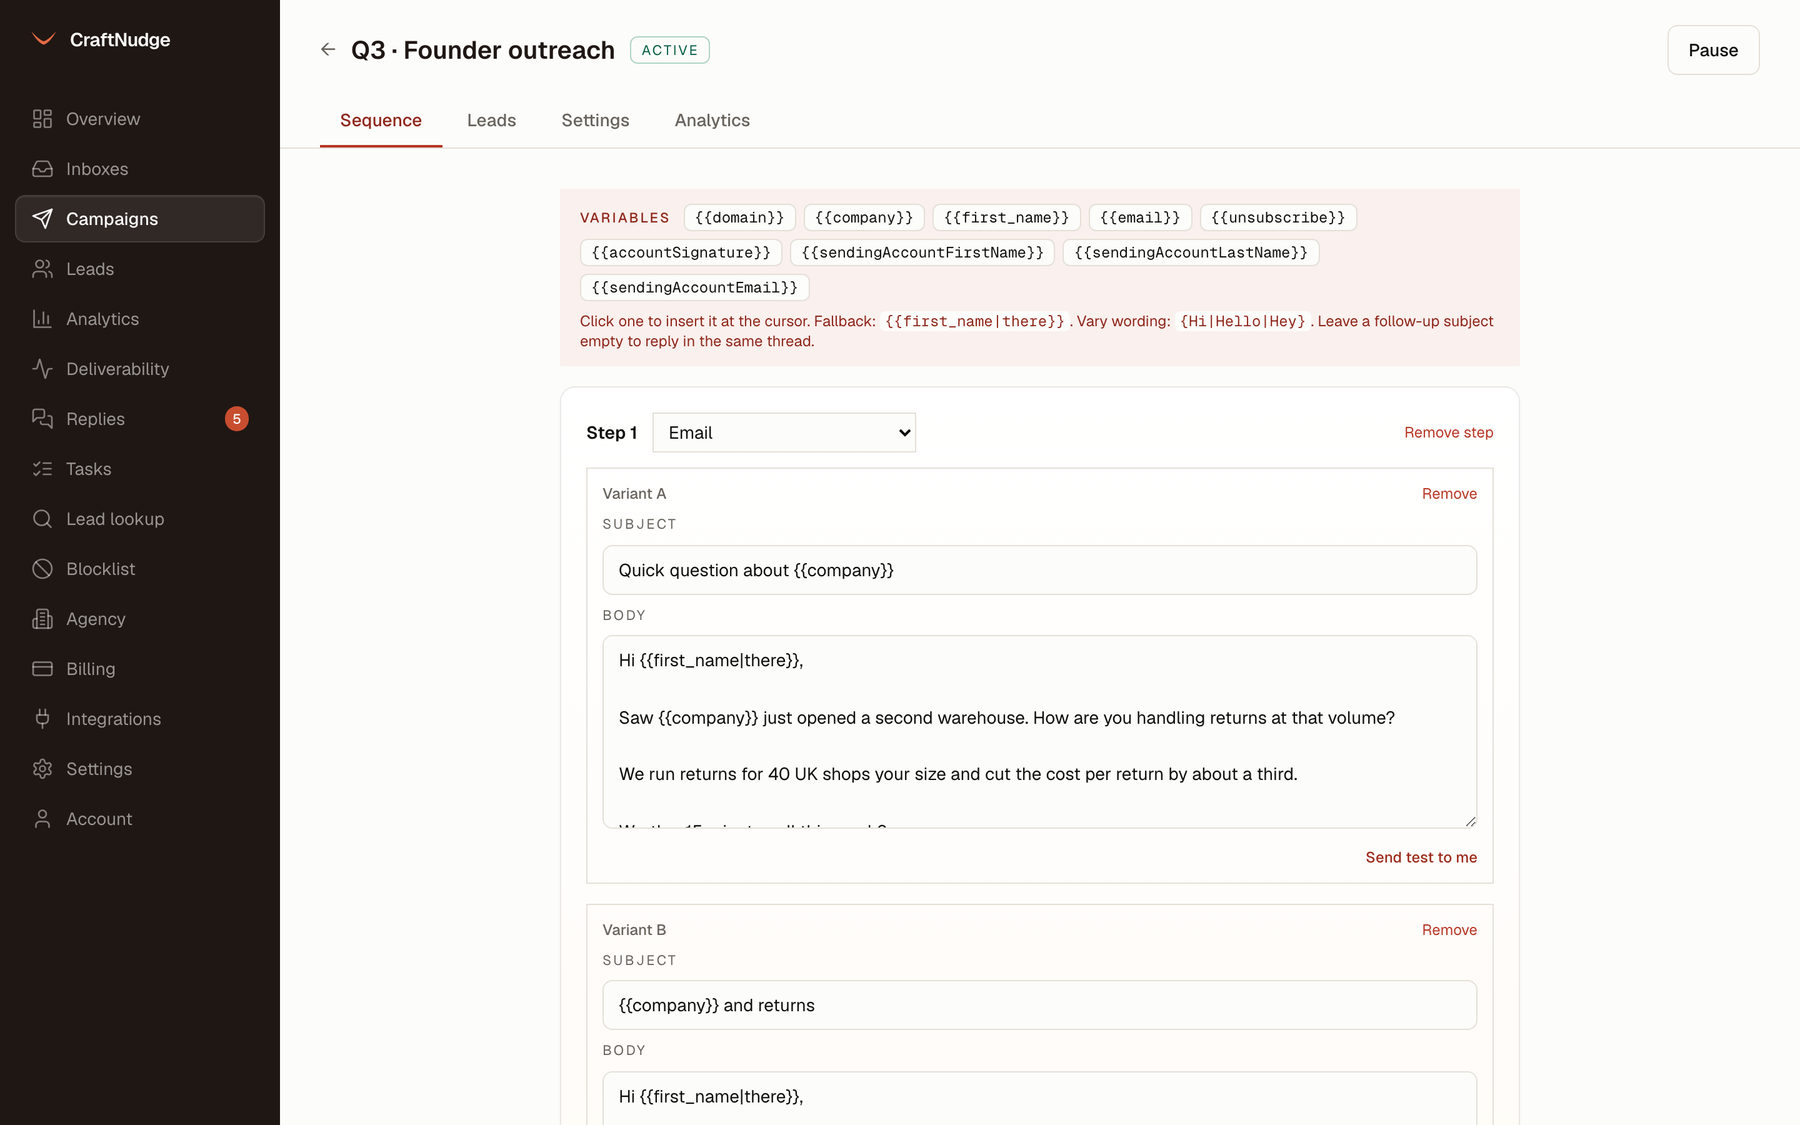Viewport: 1800px width, 1125px height.
Task: Insert the {{sendingAccountEmail}} variable
Action: click(695, 288)
